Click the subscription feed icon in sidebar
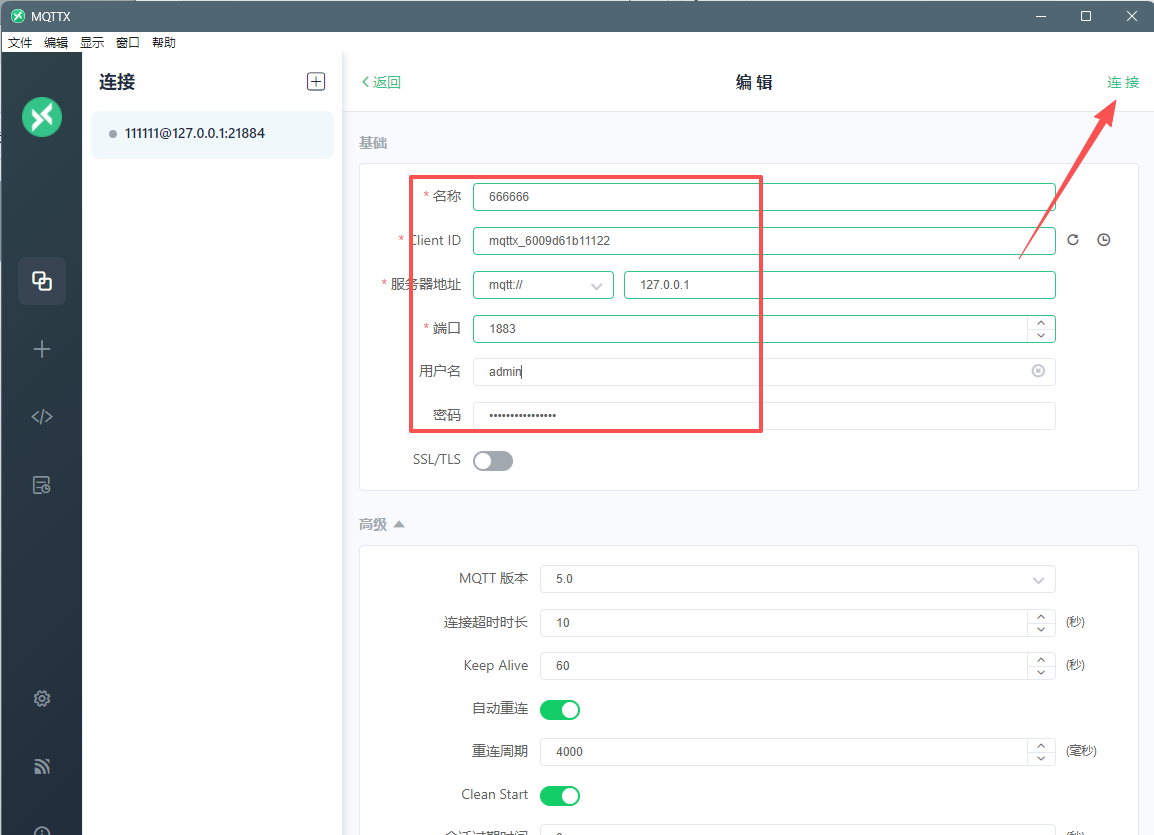 pyautogui.click(x=41, y=766)
